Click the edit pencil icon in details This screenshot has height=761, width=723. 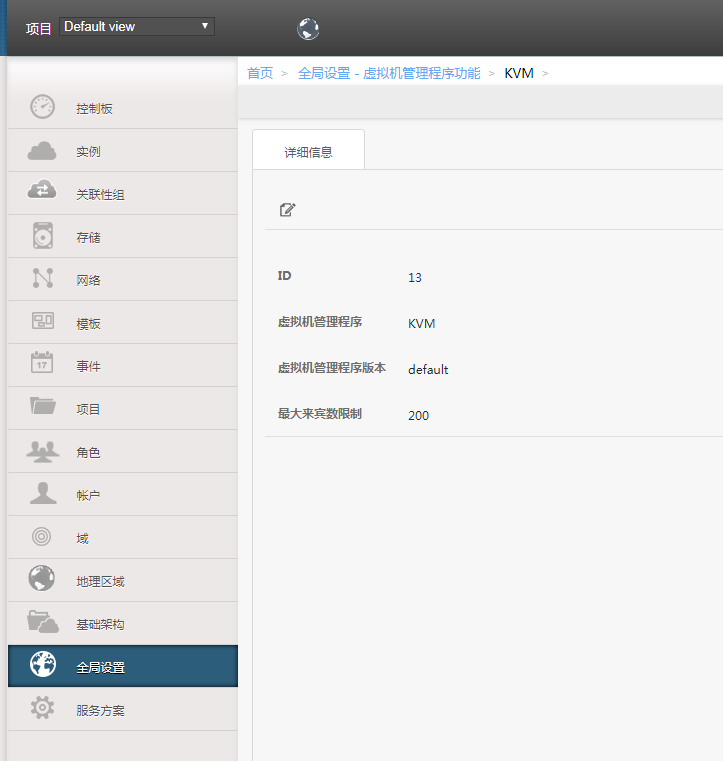coord(287,210)
